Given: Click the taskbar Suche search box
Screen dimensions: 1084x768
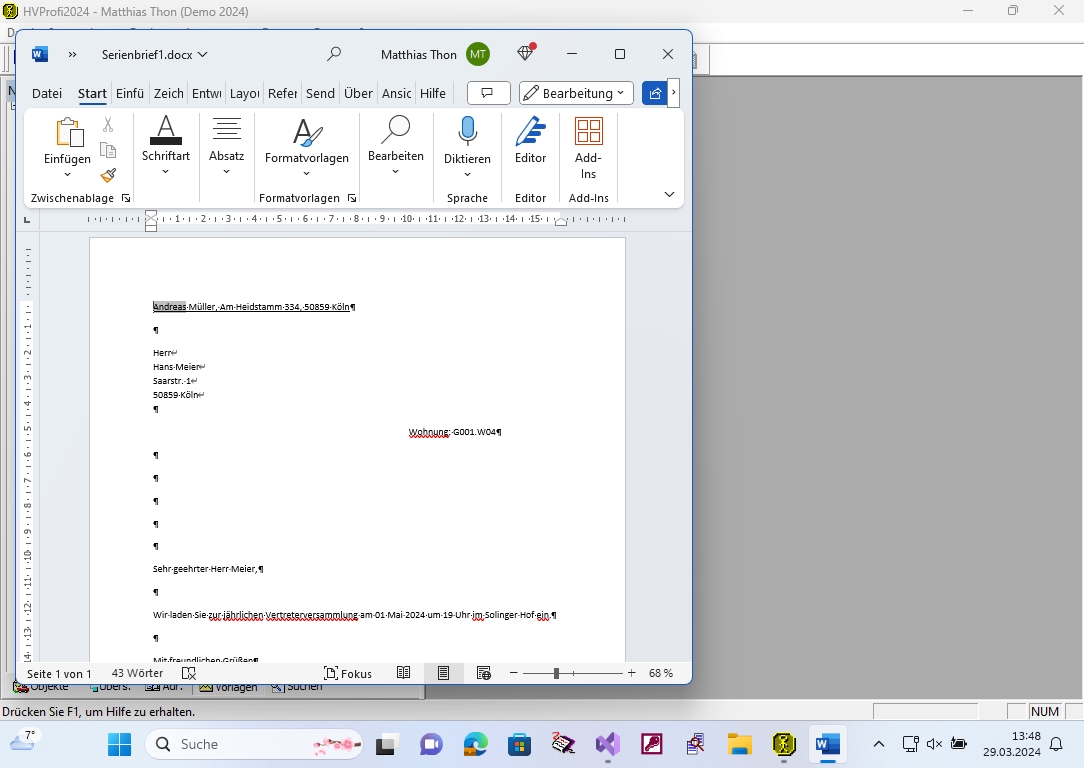Looking at the screenshot, I should (254, 744).
